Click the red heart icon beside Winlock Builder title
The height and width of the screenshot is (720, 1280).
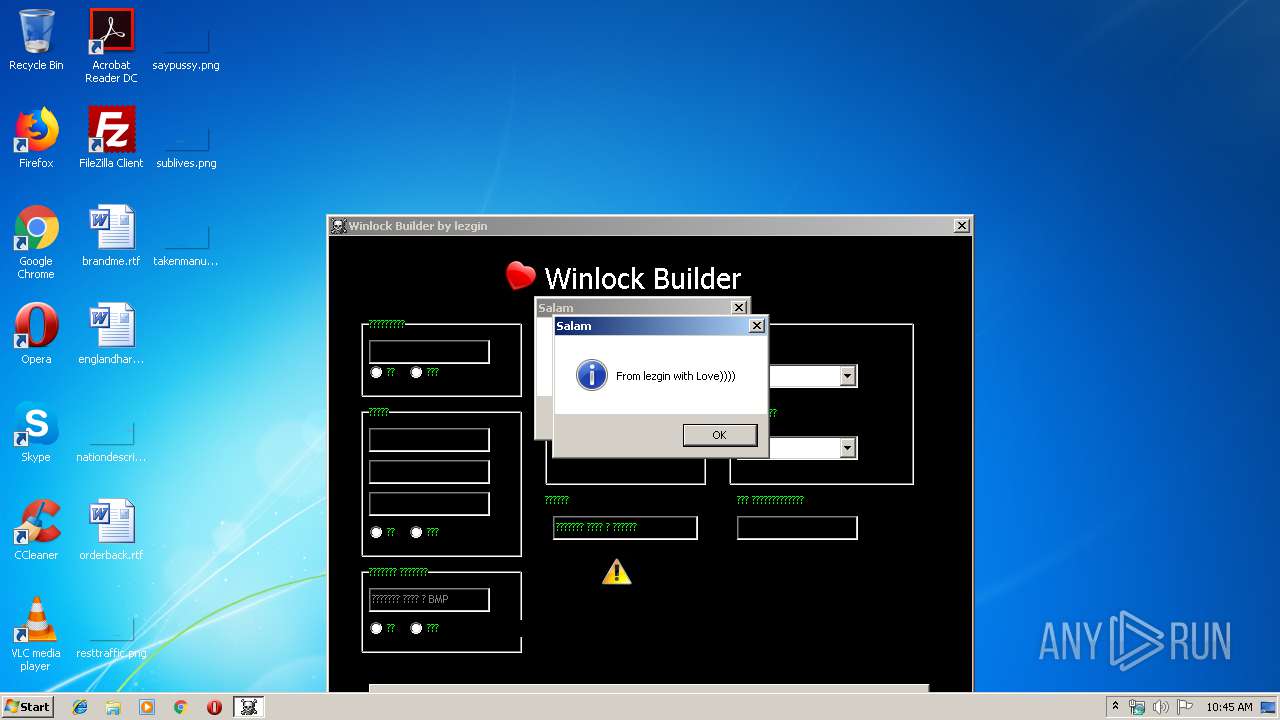pyautogui.click(x=520, y=276)
